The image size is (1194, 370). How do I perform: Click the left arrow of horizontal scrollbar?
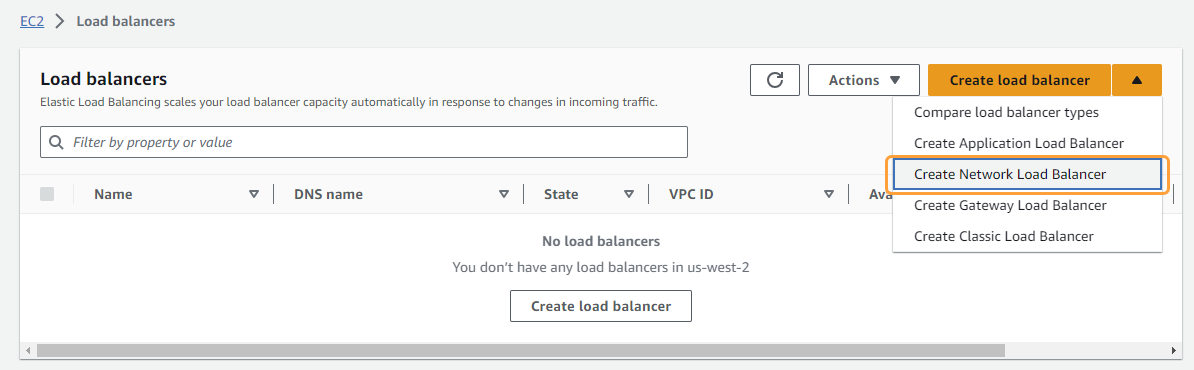coord(29,350)
